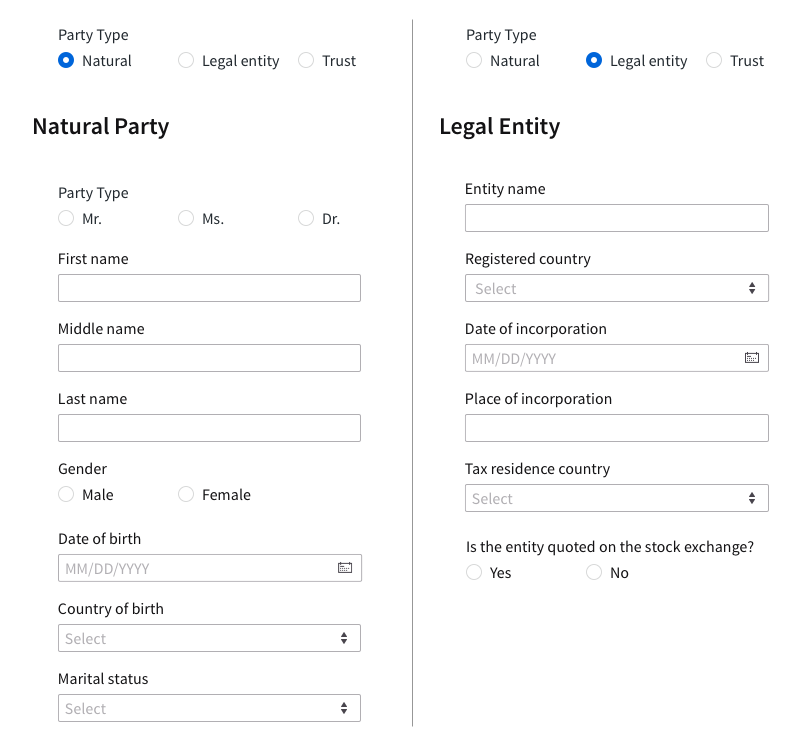Select Male for Gender
The image size is (800, 746).
[66, 494]
